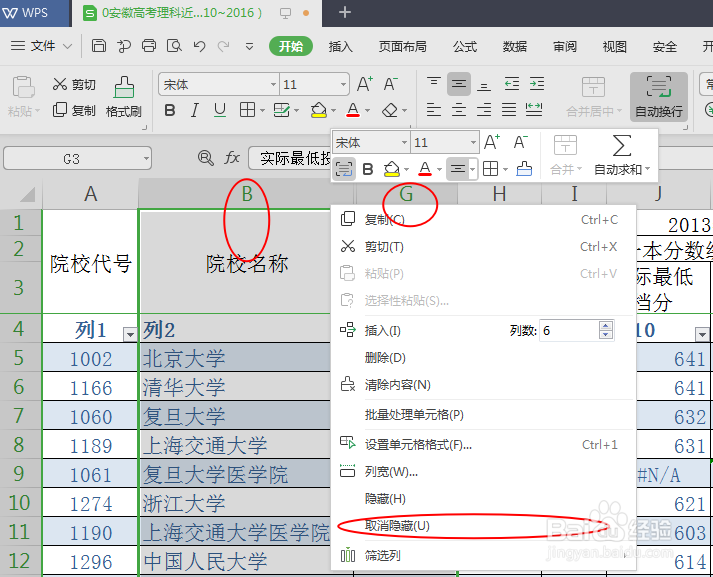The width and height of the screenshot is (713, 577).
Task: Open the 列1 filter dropdown arrow
Action: click(130, 335)
